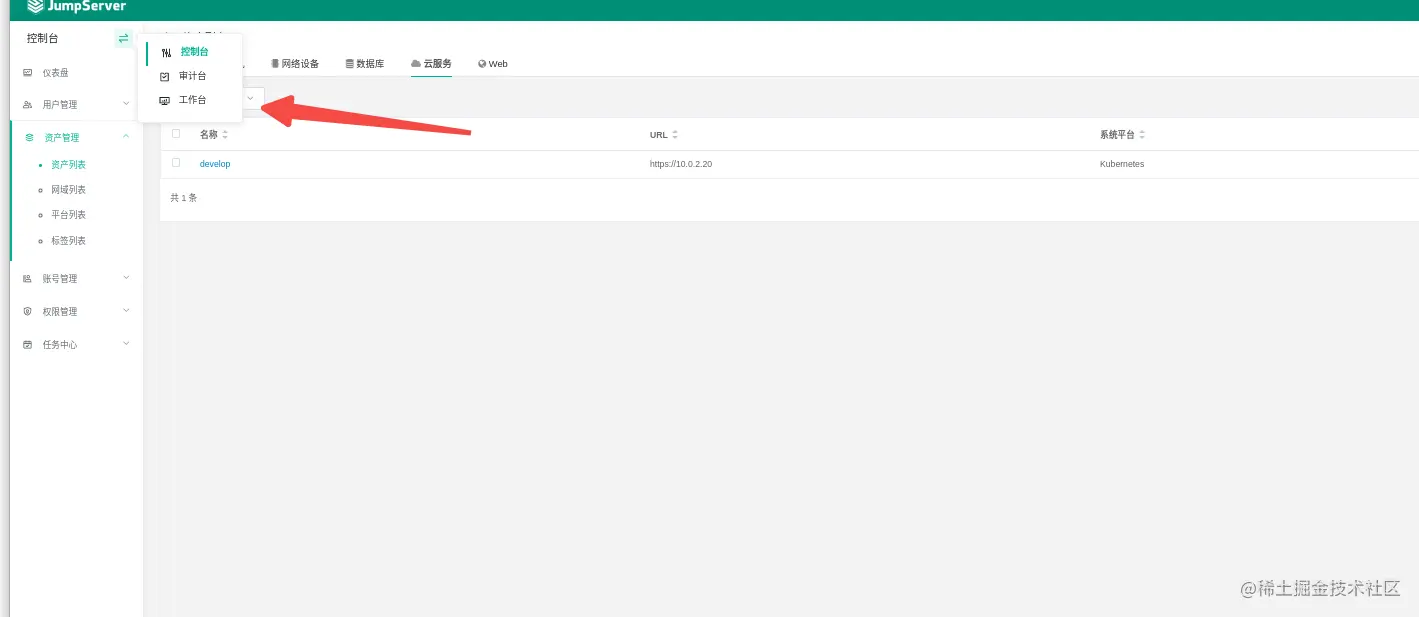Open the 数据库 tab
Viewport: 1419px width, 617px height.
tap(365, 64)
